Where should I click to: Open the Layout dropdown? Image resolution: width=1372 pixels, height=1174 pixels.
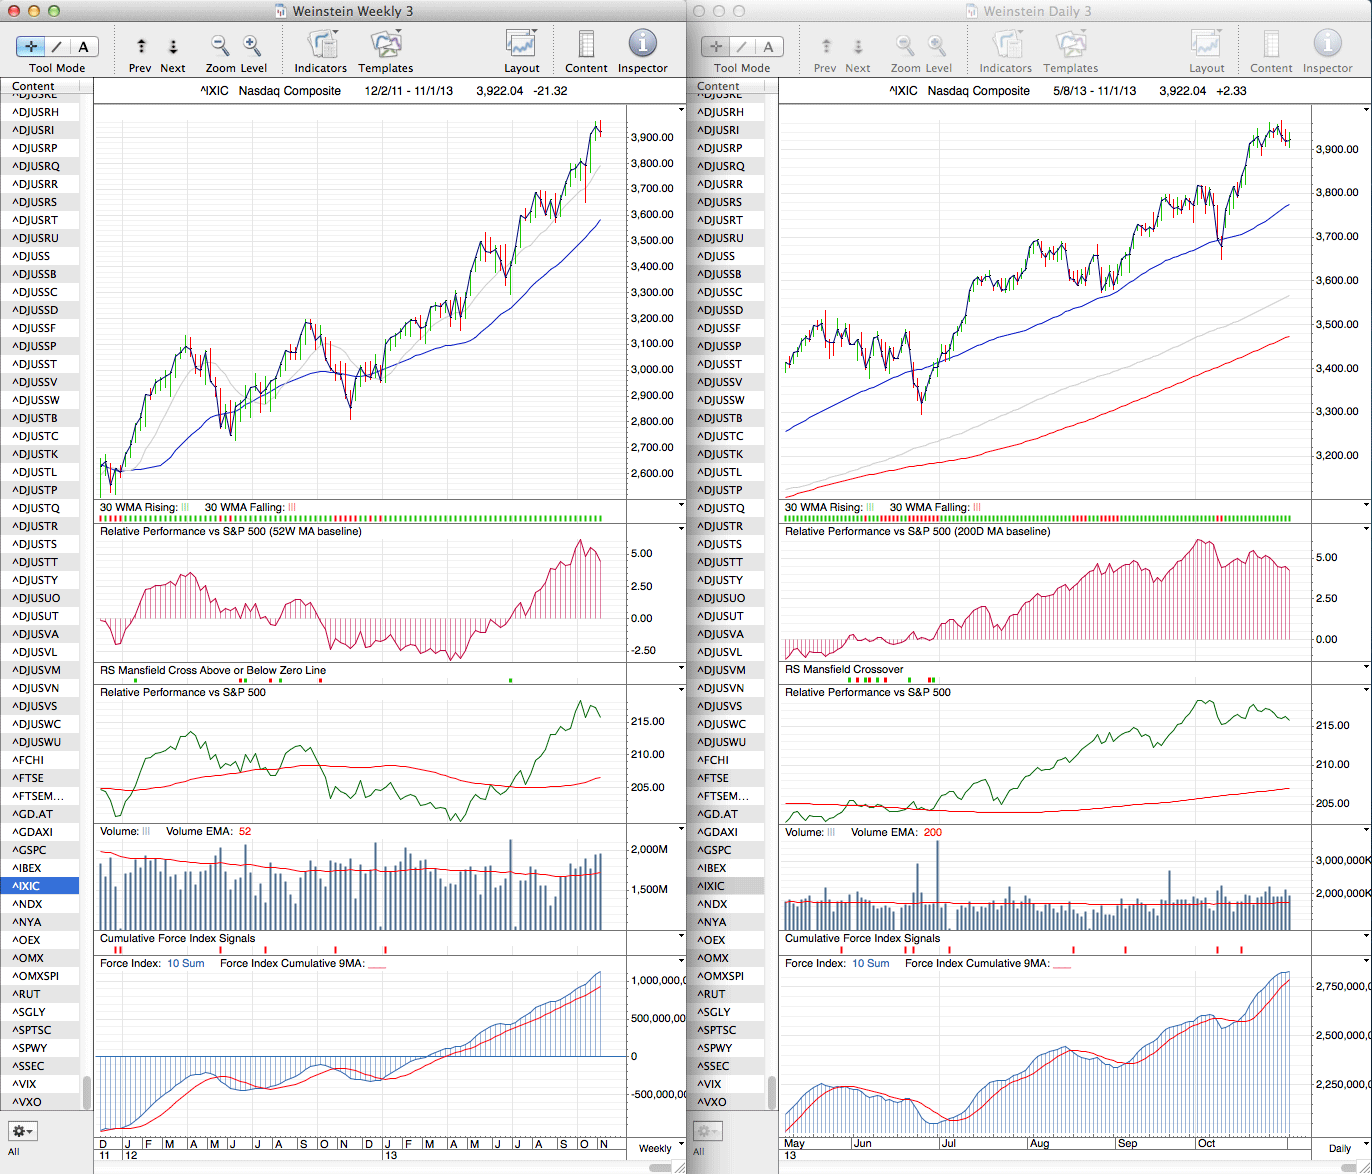521,44
